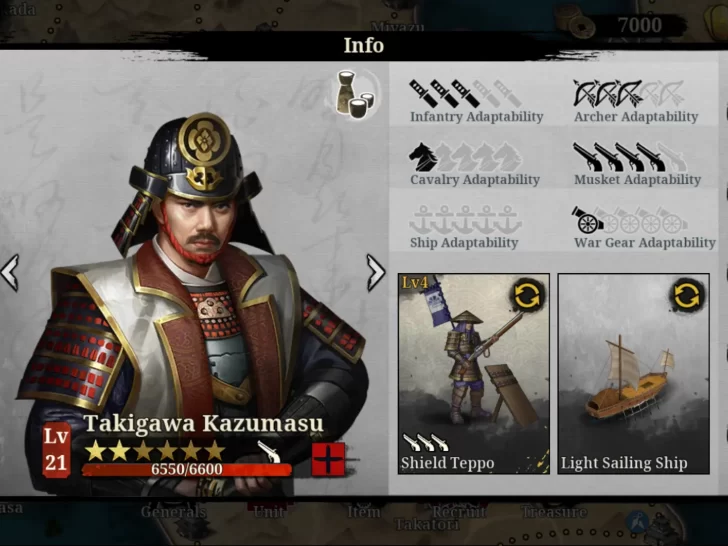Open the Recruit tab
The height and width of the screenshot is (546, 728).
[x=459, y=512]
